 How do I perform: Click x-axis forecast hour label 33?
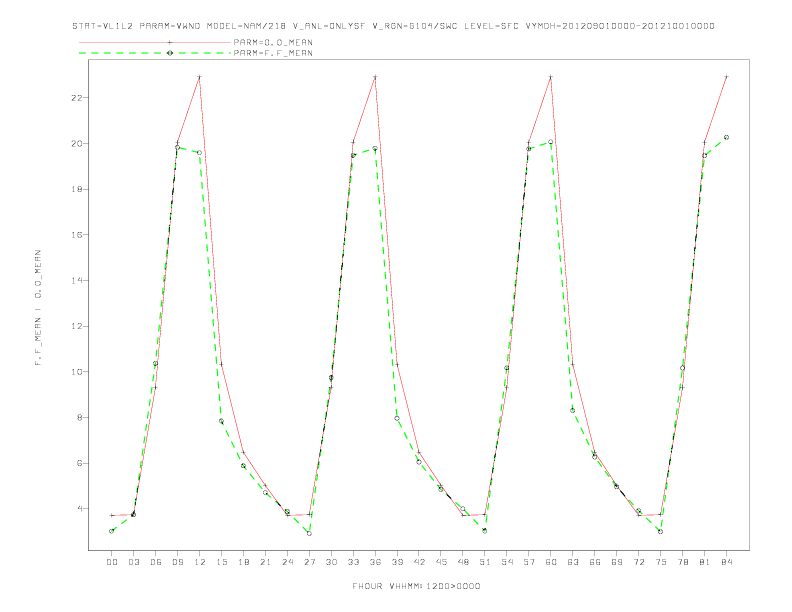click(x=353, y=562)
